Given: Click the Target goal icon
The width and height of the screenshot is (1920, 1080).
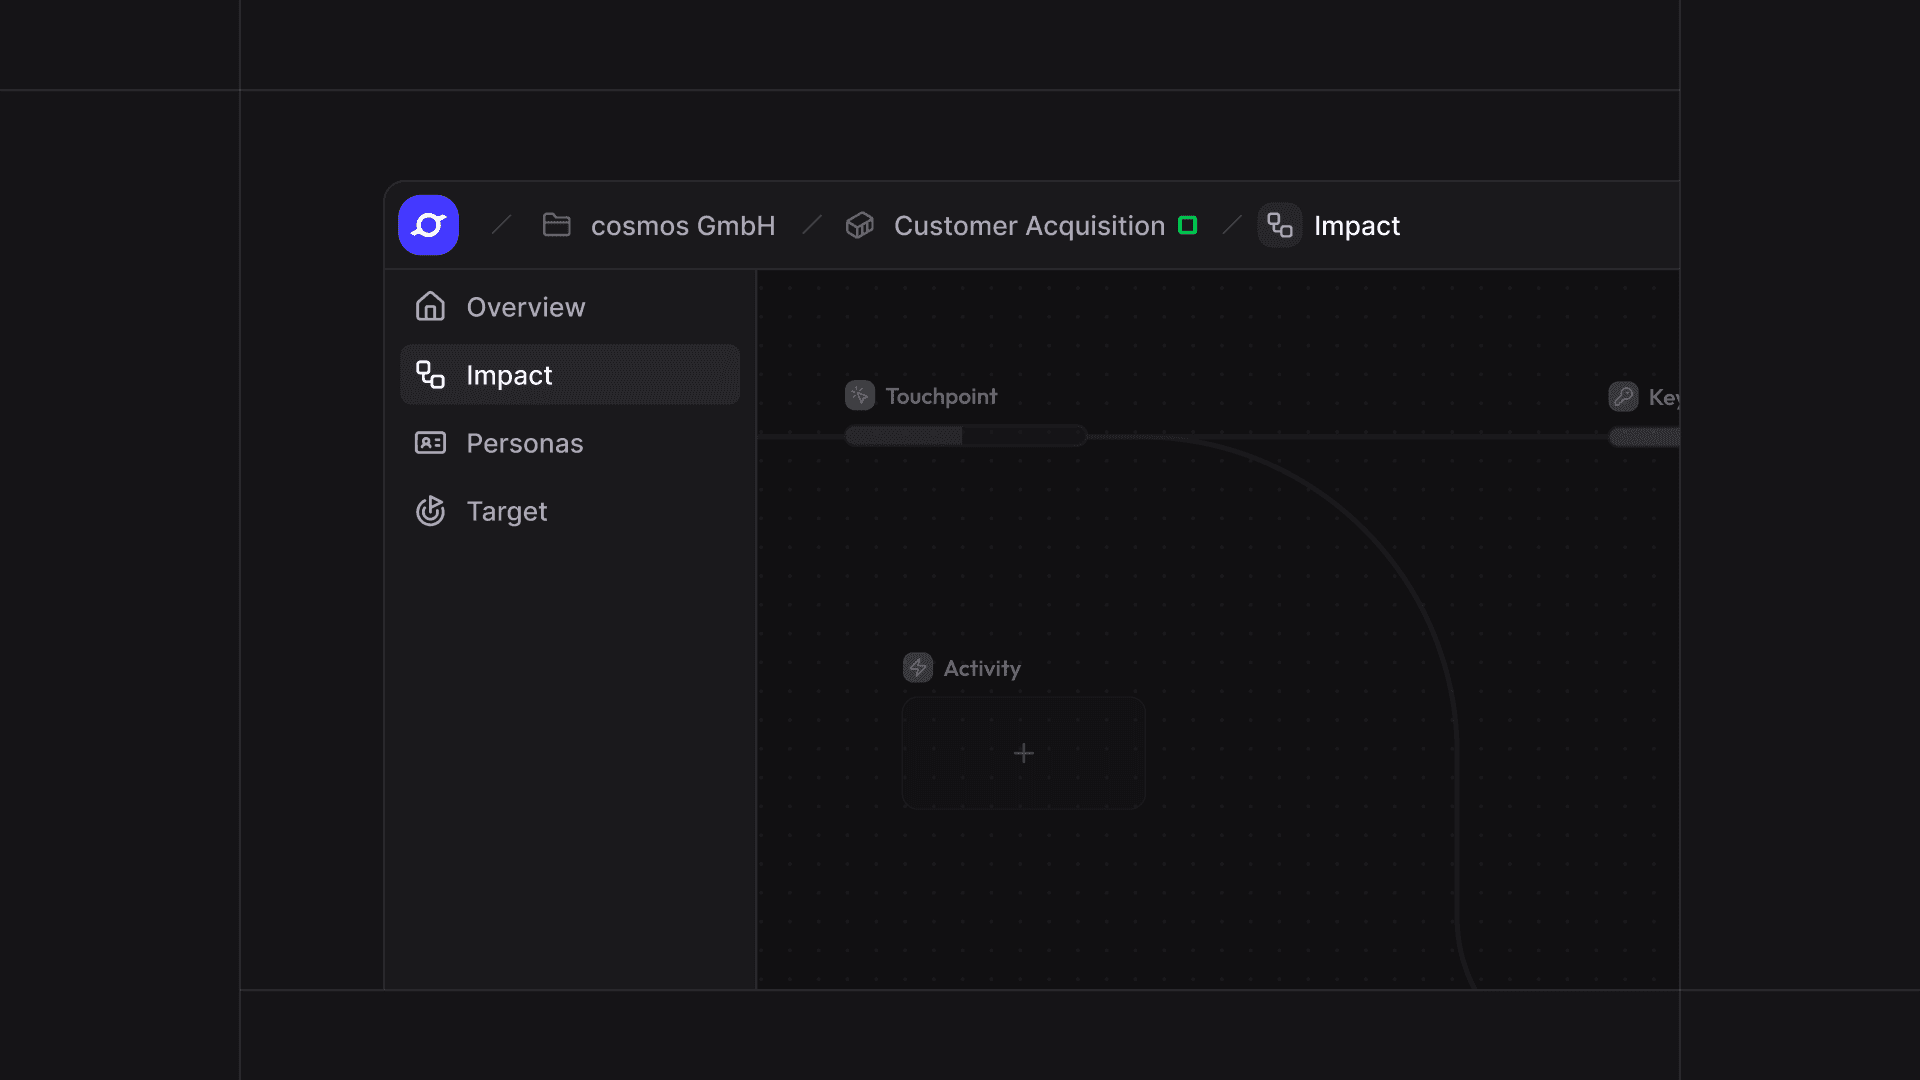Looking at the screenshot, I should 430,510.
